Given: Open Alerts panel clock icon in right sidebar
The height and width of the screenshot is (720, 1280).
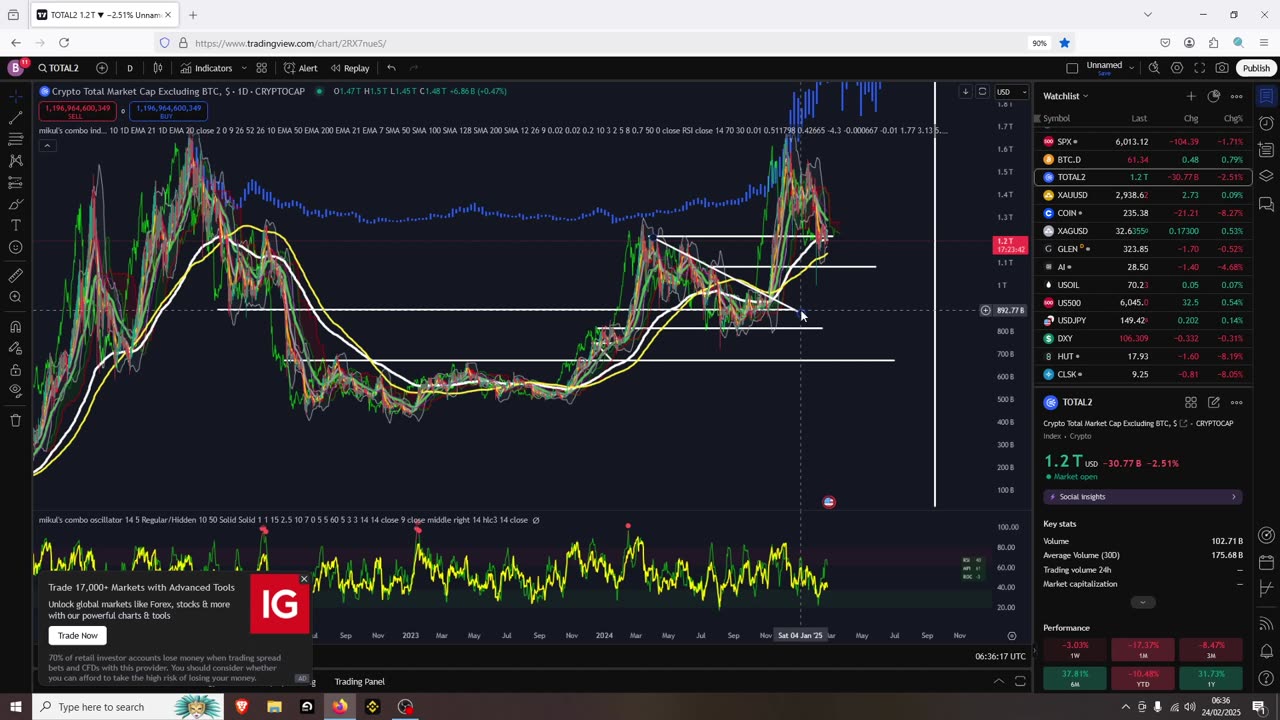Looking at the screenshot, I should [1266, 124].
